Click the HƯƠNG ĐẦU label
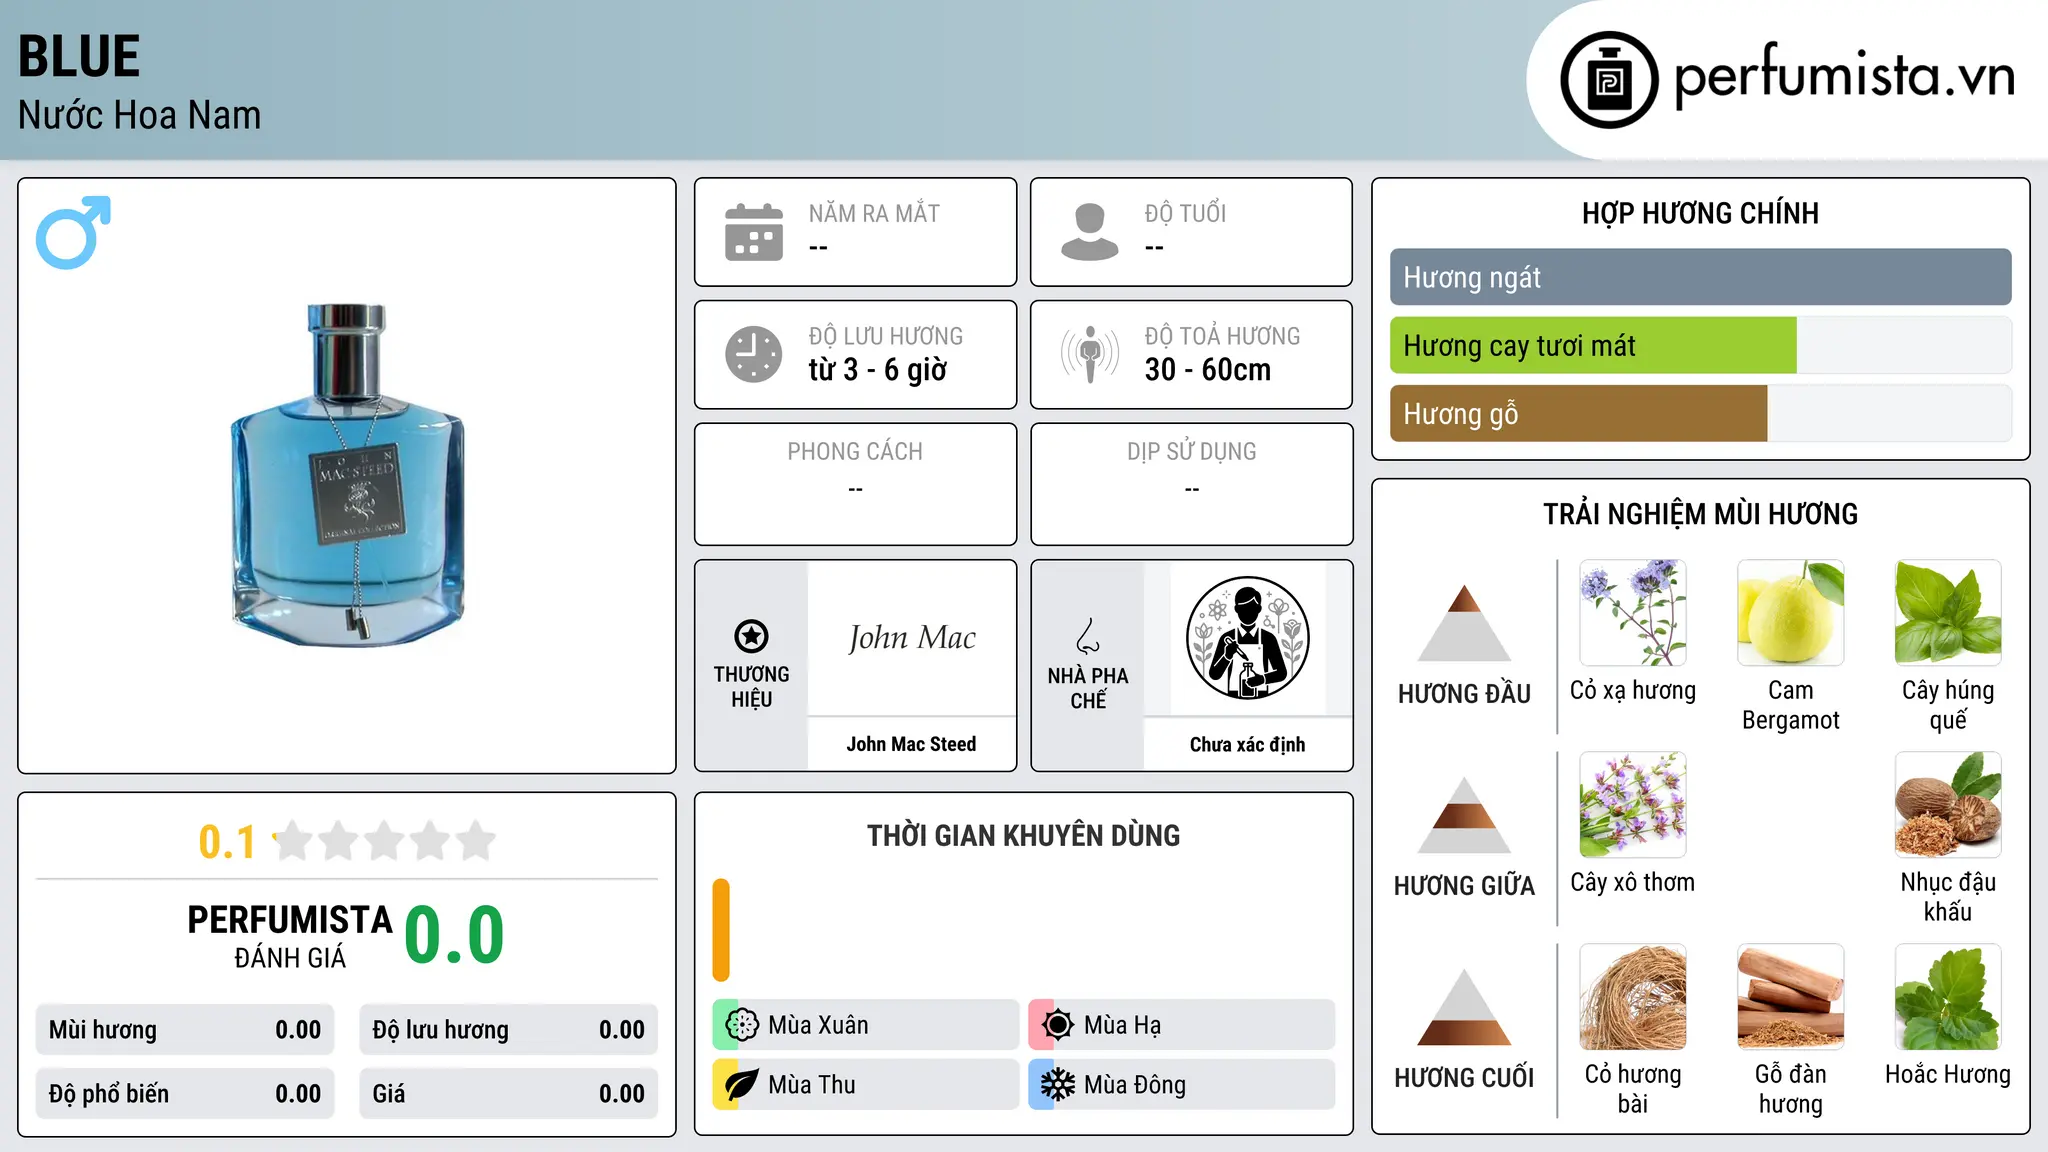 pyautogui.click(x=1464, y=694)
